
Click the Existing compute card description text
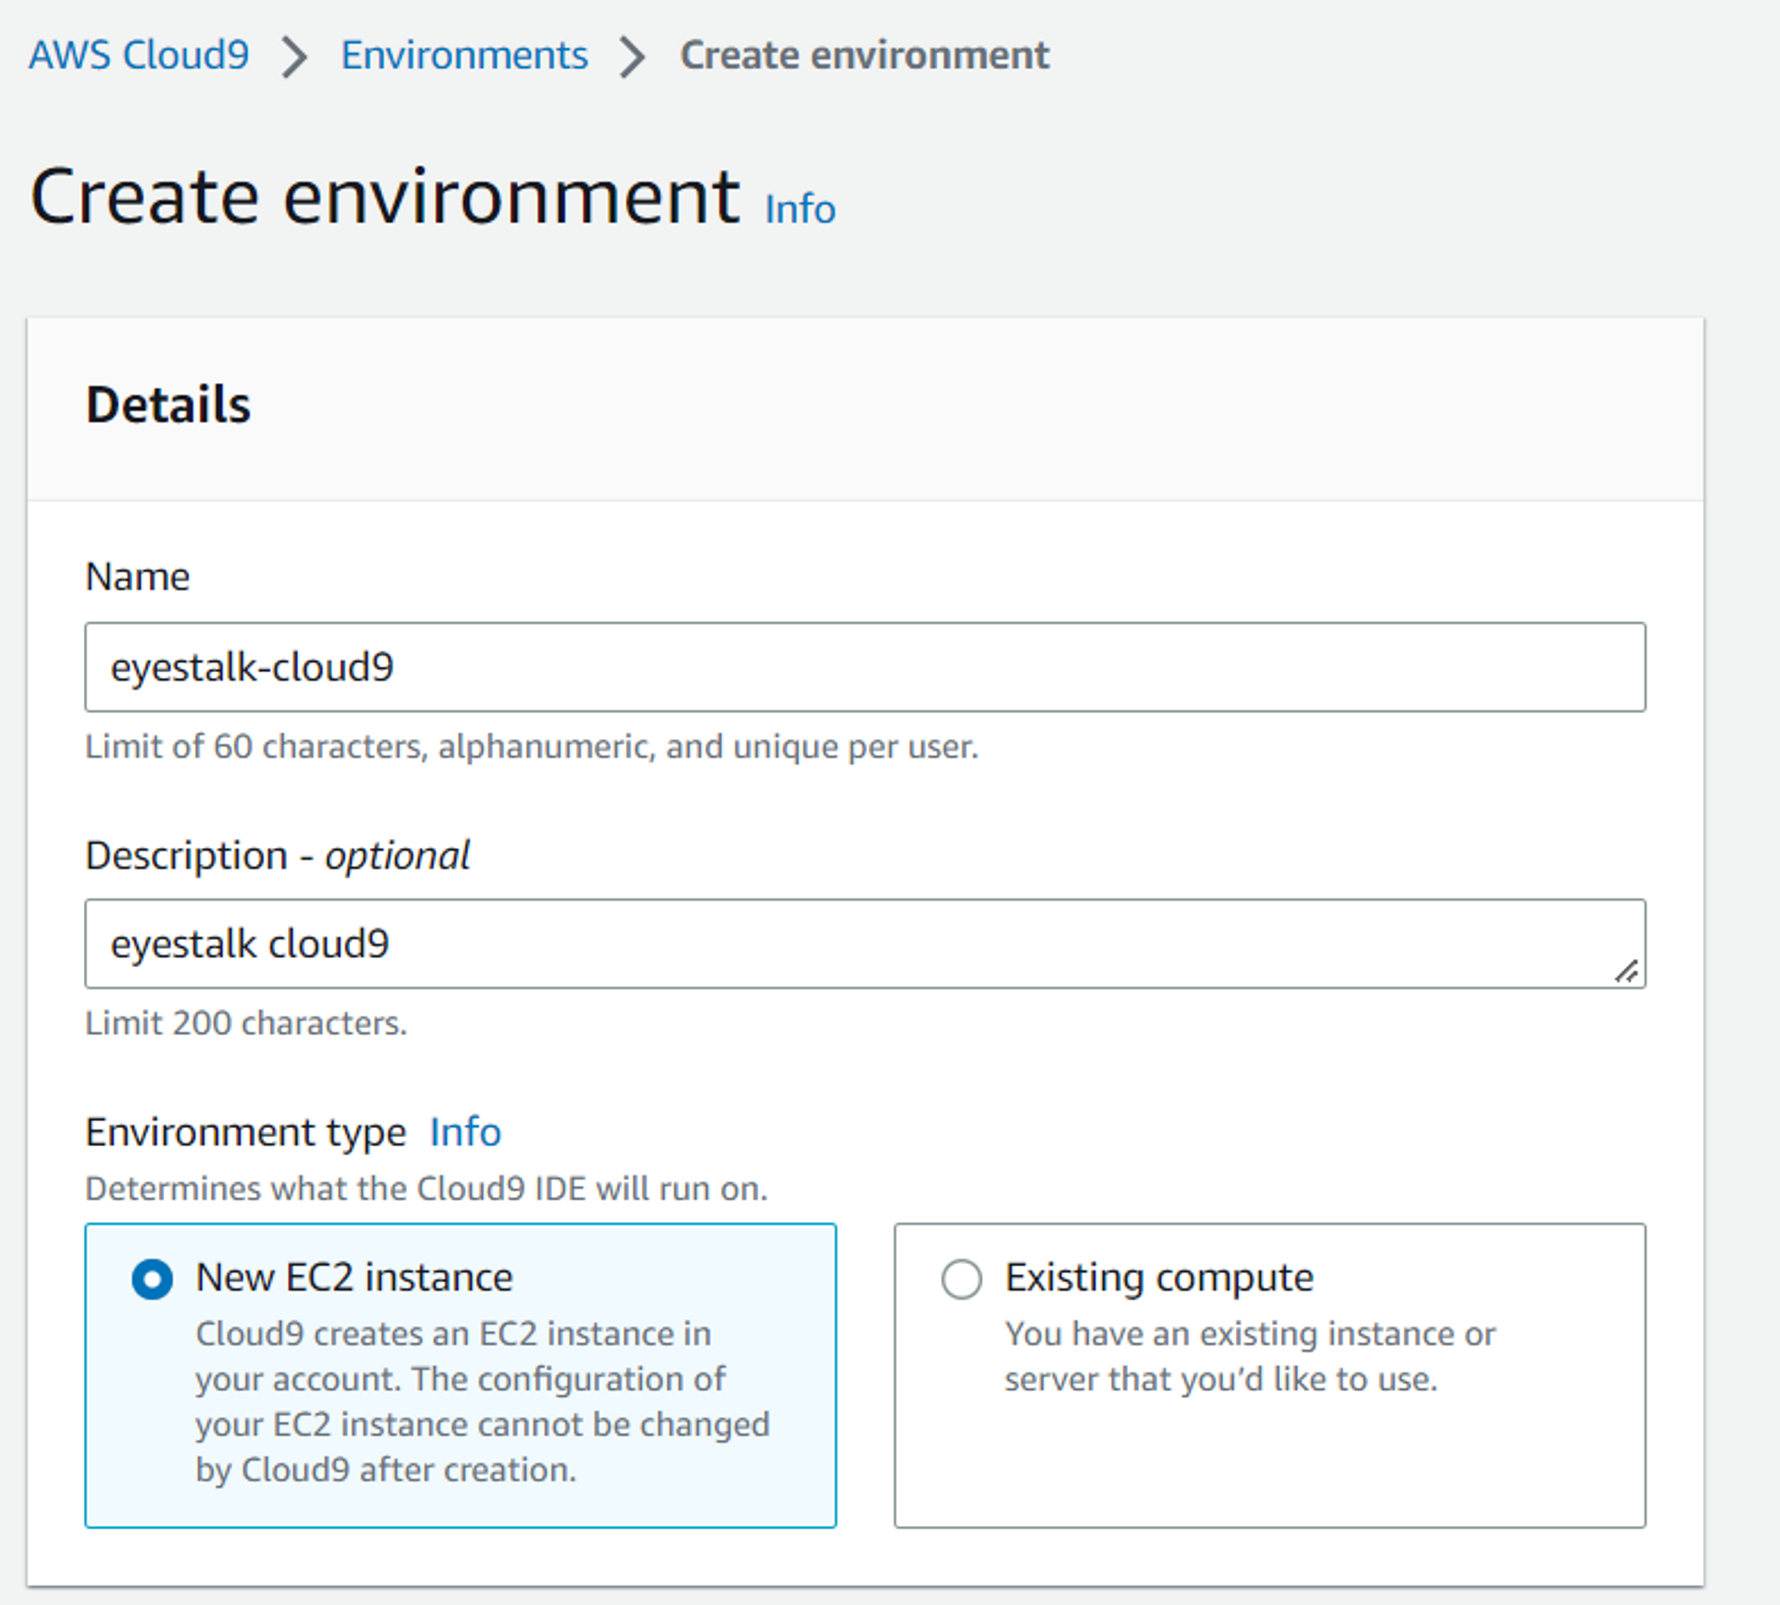click(1250, 1357)
